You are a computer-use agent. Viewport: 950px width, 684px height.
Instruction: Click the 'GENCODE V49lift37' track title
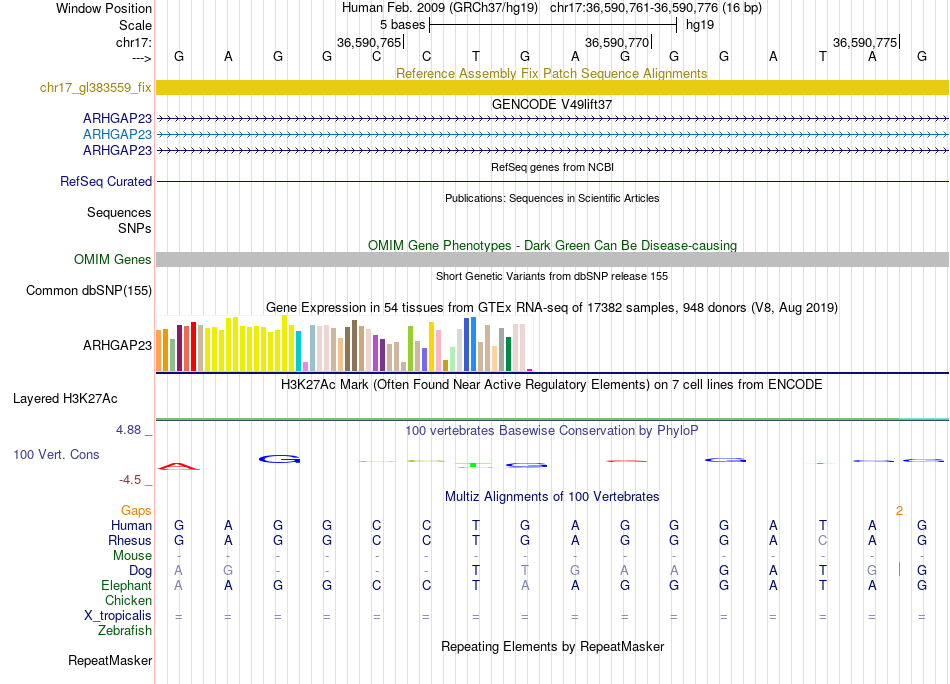tap(552, 104)
